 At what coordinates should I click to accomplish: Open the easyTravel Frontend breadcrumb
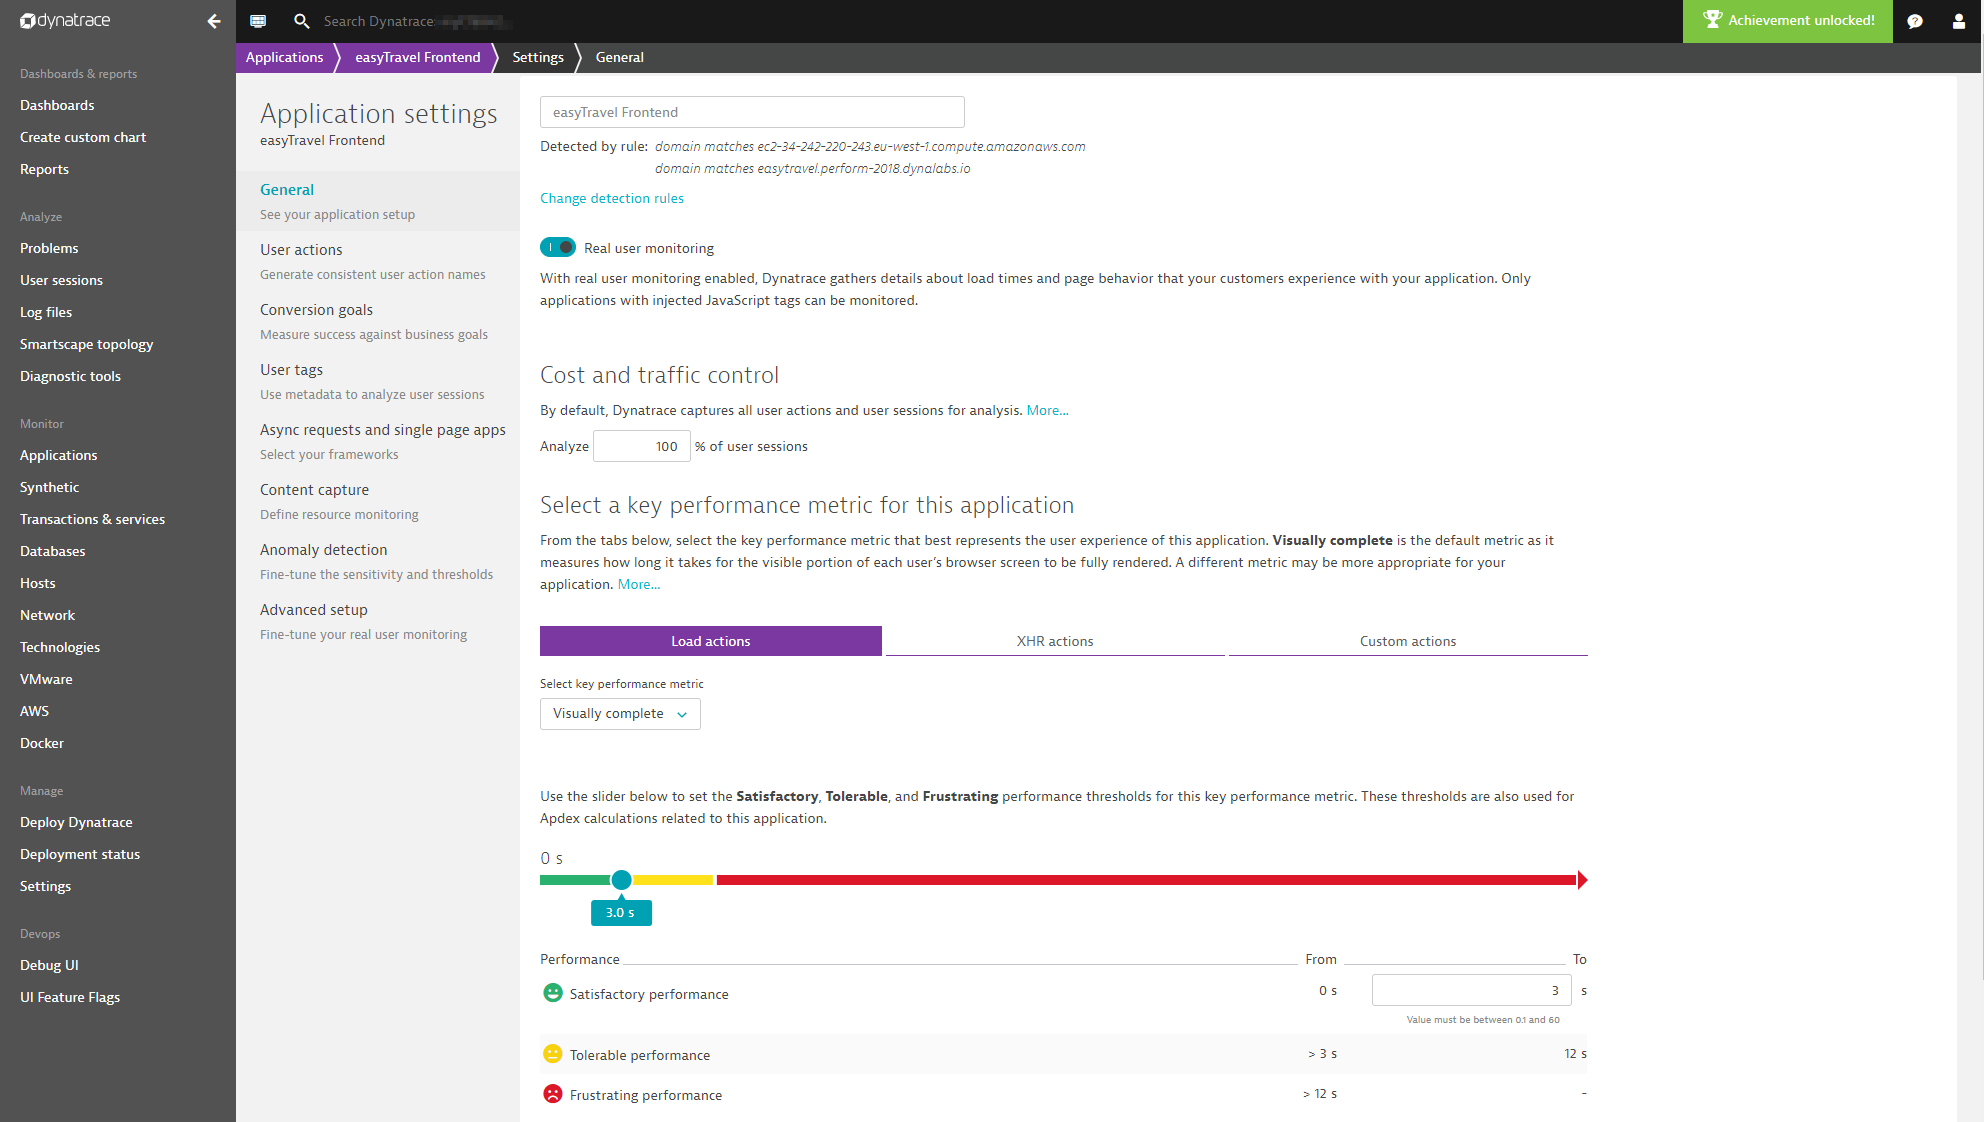(x=417, y=57)
